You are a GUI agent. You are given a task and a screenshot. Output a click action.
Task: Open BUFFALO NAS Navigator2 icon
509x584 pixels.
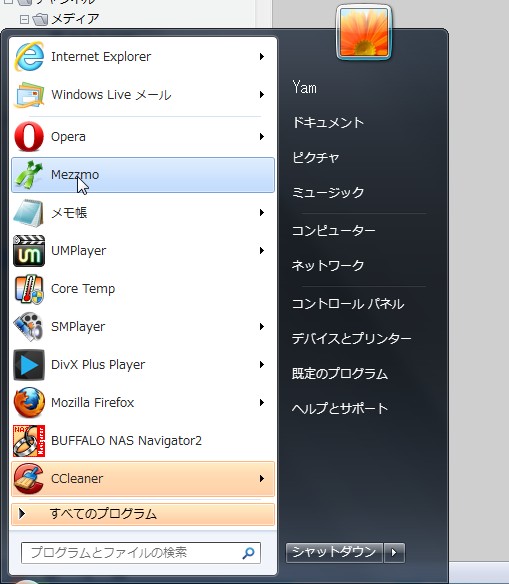point(29,441)
